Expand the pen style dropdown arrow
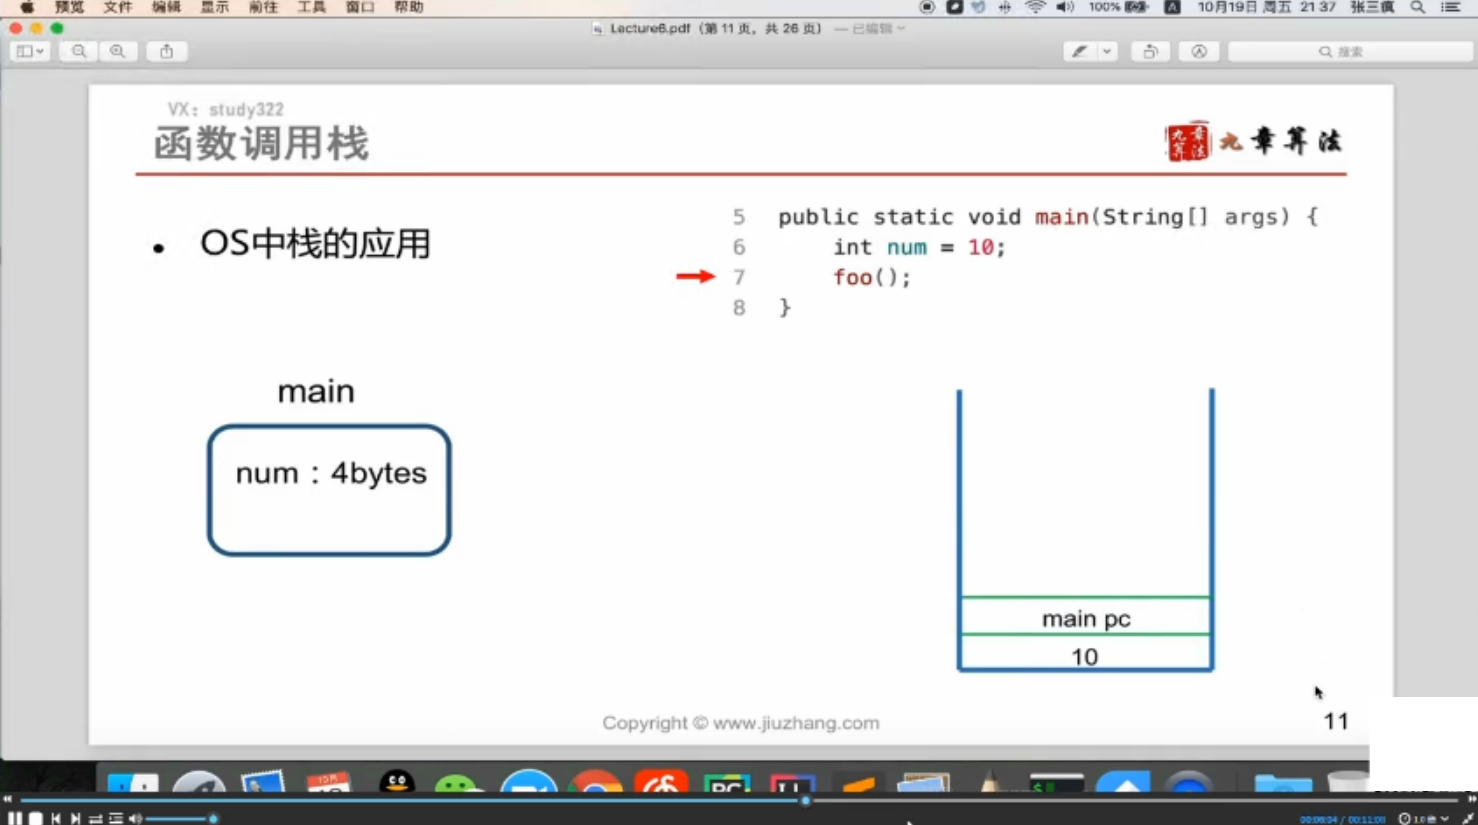1478x825 pixels. pos(1105,51)
